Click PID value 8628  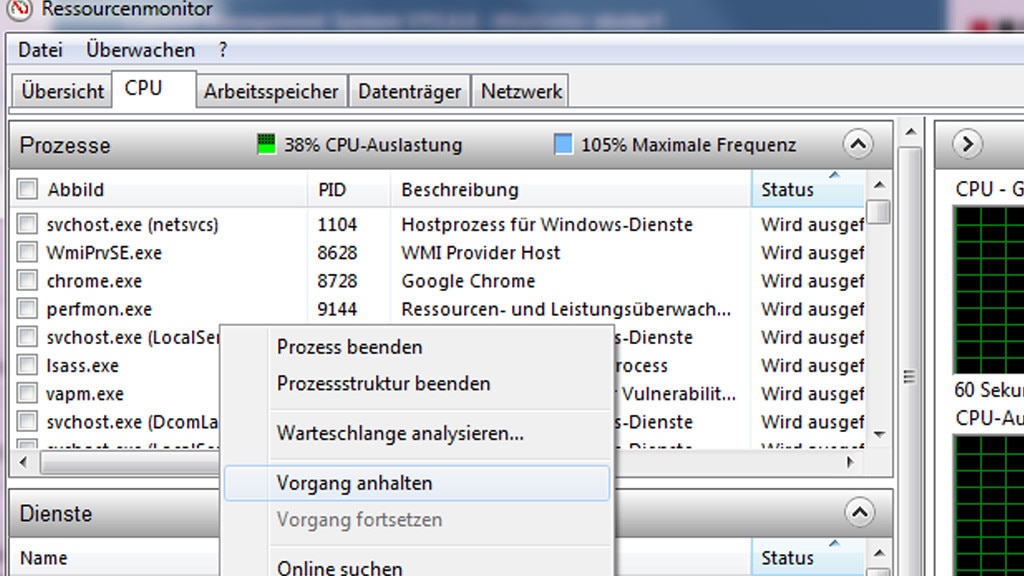click(337, 253)
